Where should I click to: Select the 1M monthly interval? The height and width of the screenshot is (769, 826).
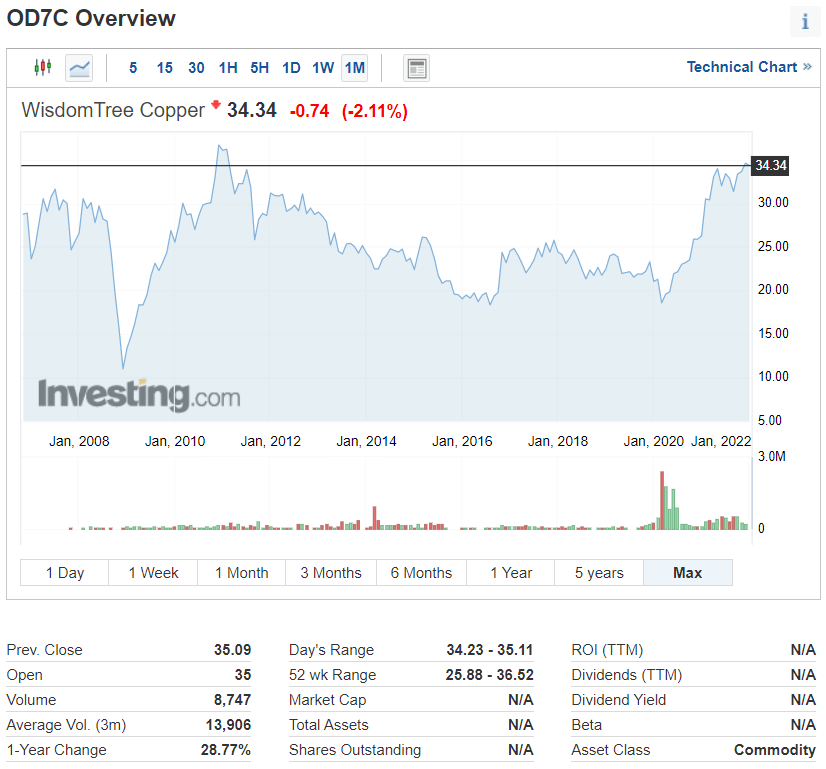[354, 68]
